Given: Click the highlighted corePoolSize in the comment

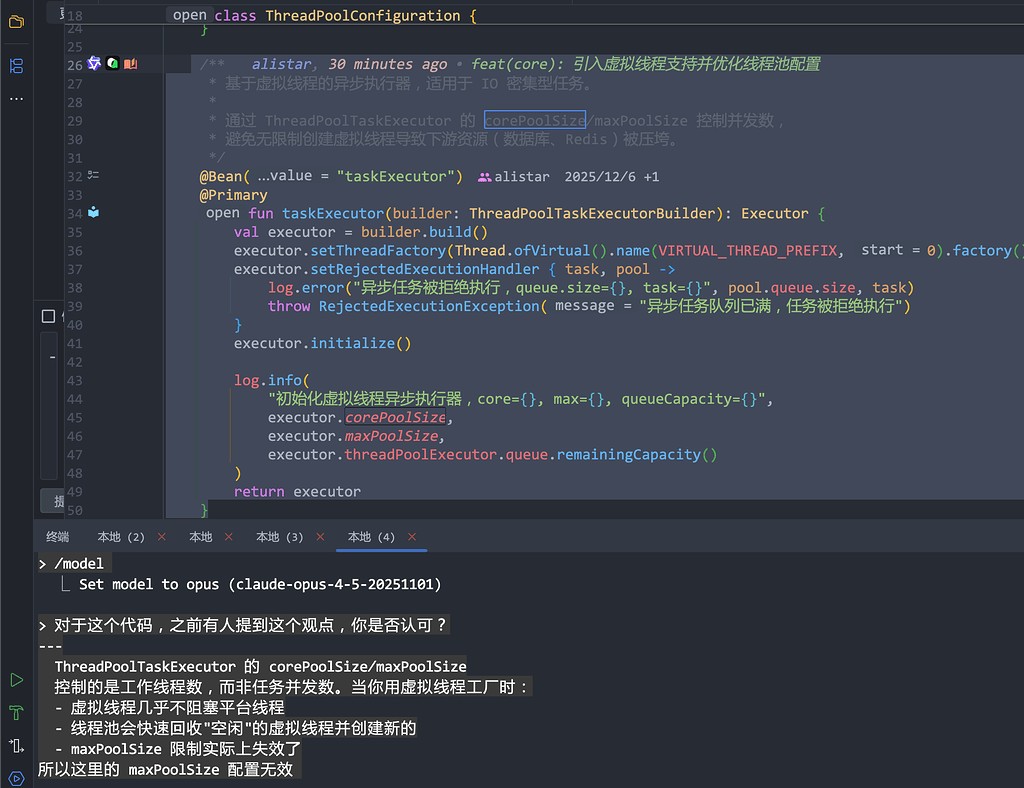Looking at the screenshot, I should tap(534, 120).
